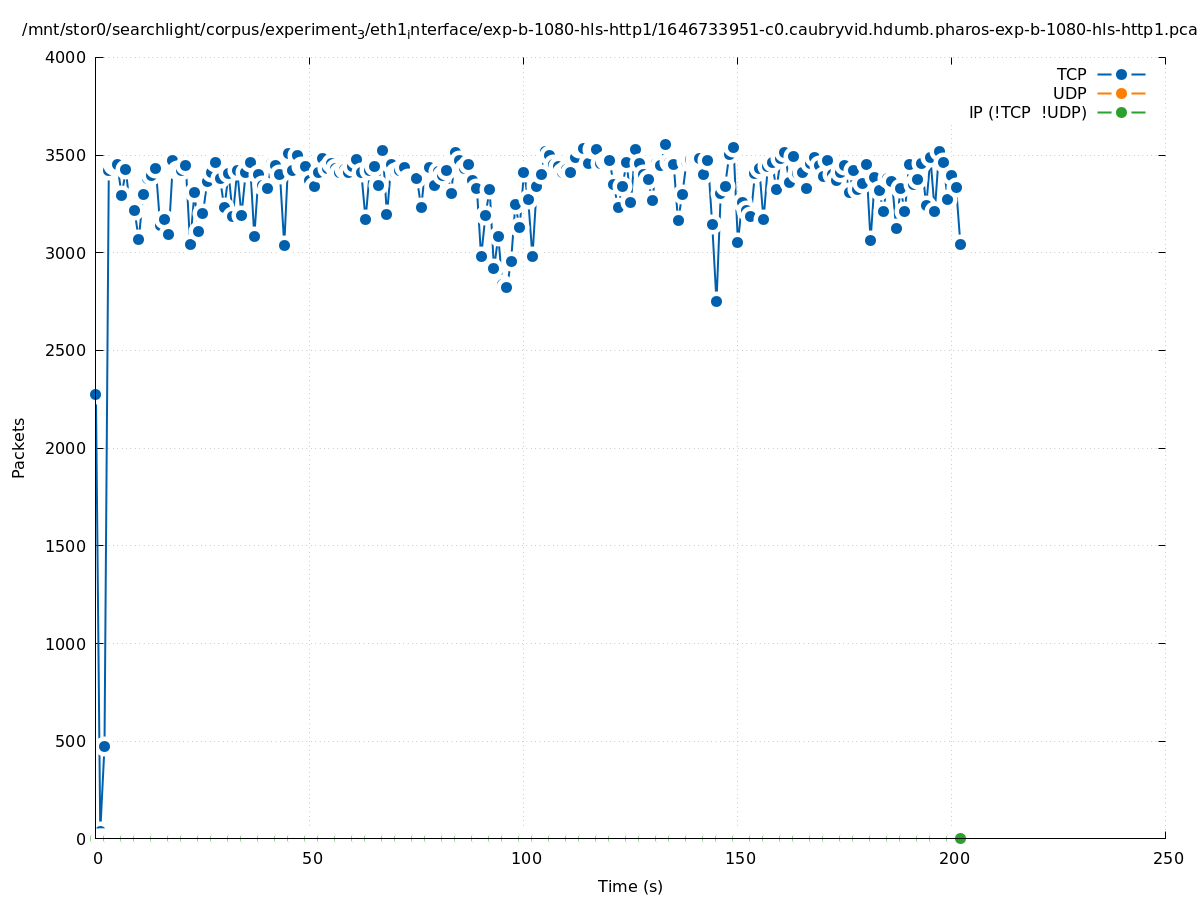Click the Time (s) x-axis label
1197x900 pixels.
630,886
